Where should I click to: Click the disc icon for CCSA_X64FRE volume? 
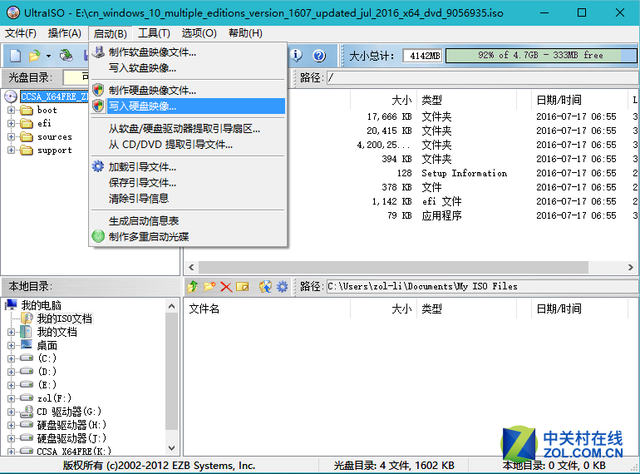pos(11,97)
